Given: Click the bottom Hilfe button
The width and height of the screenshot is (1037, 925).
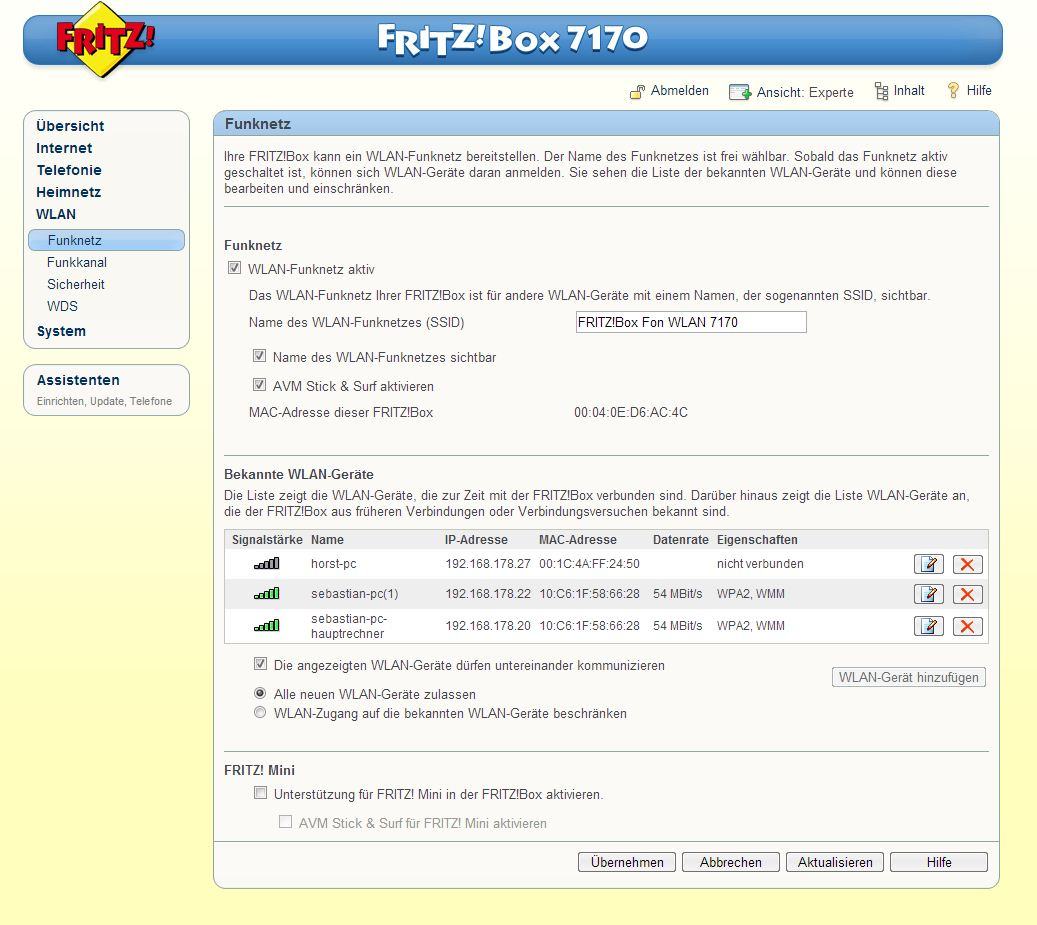Looking at the screenshot, I should click(x=939, y=862).
